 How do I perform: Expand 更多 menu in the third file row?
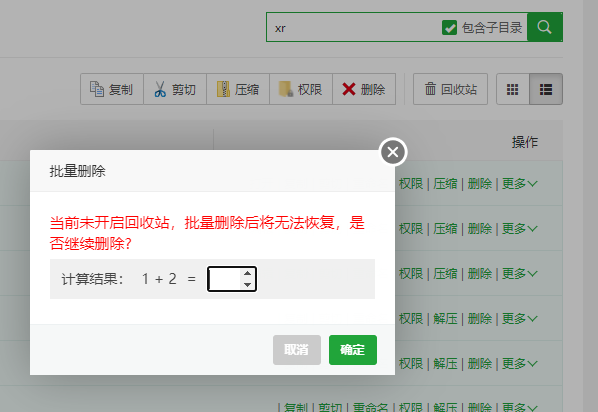[519, 274]
